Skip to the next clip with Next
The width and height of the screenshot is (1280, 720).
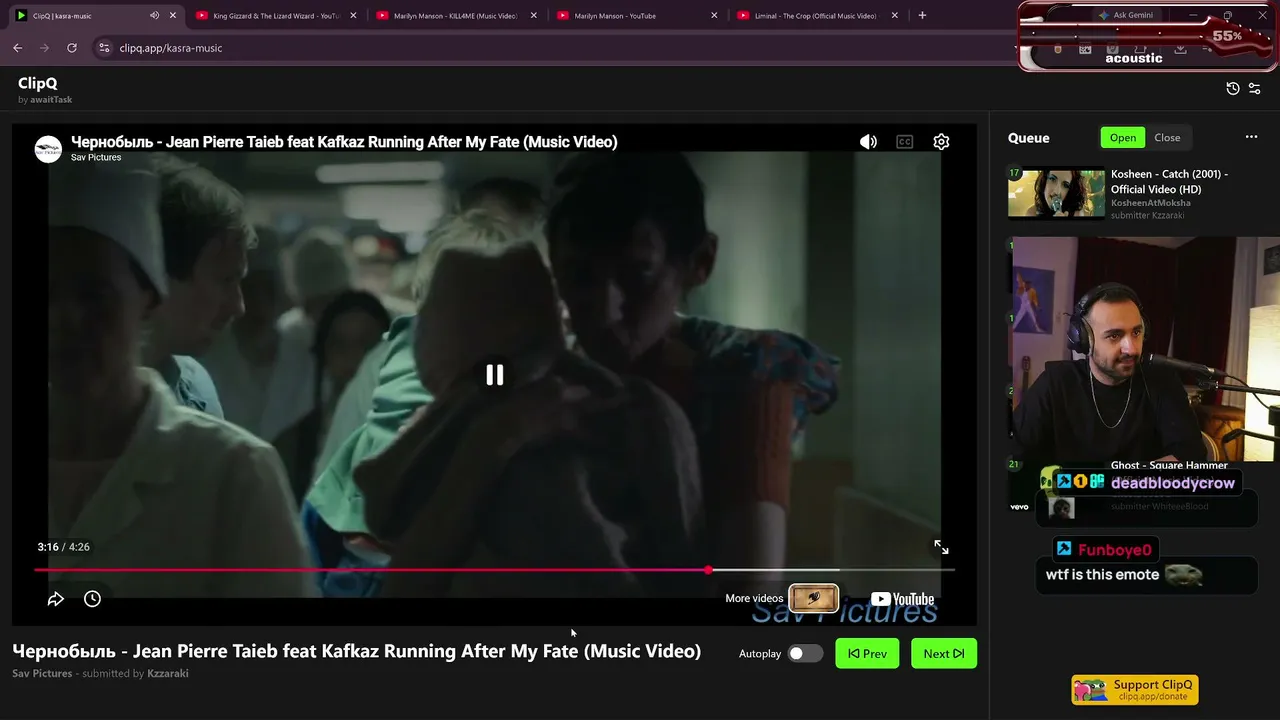pyautogui.click(x=944, y=654)
